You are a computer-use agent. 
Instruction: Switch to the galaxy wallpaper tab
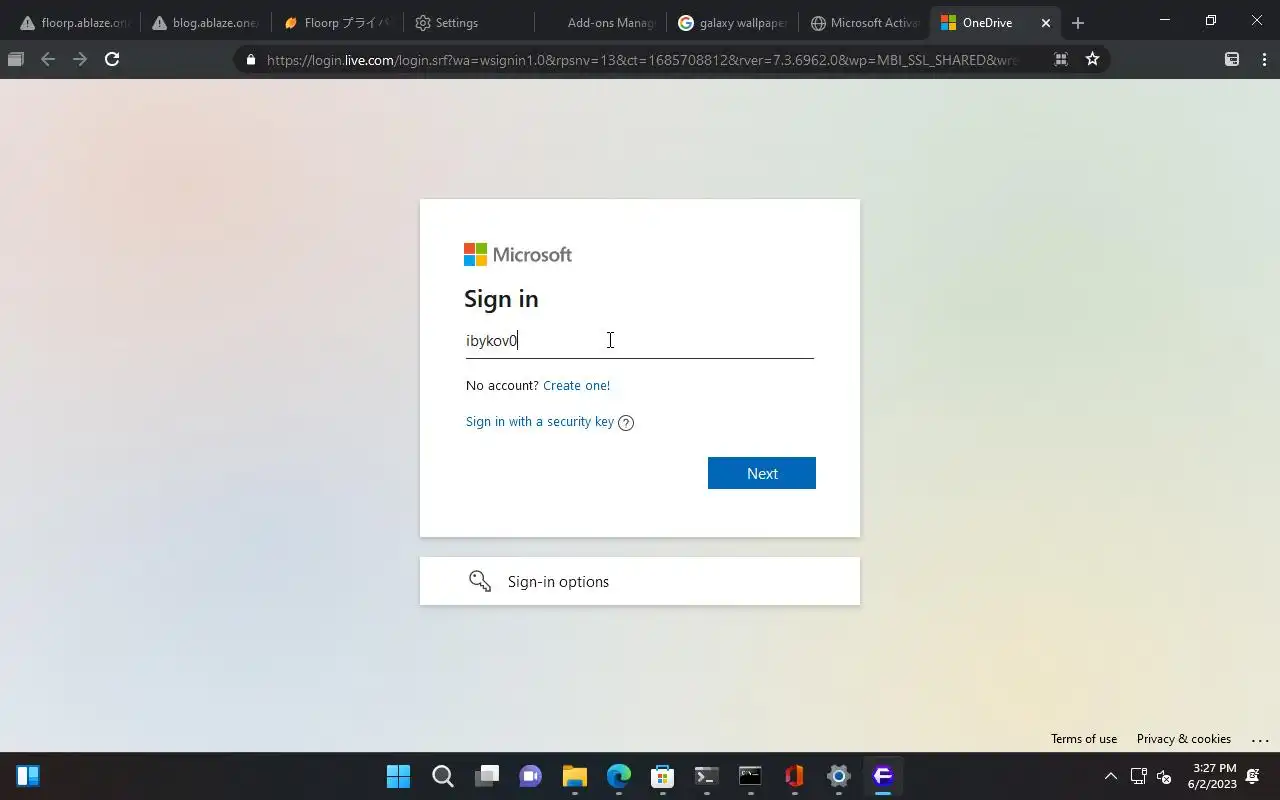pyautogui.click(x=731, y=23)
